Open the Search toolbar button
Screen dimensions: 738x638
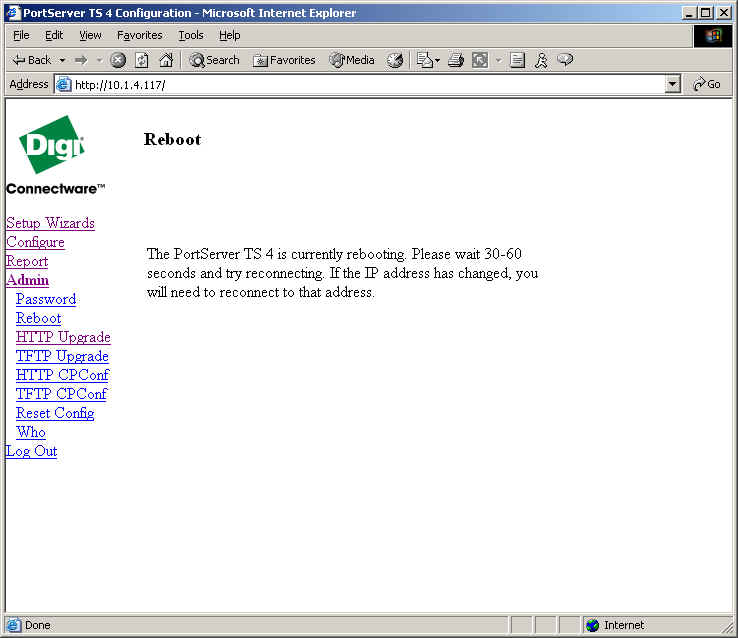214,60
